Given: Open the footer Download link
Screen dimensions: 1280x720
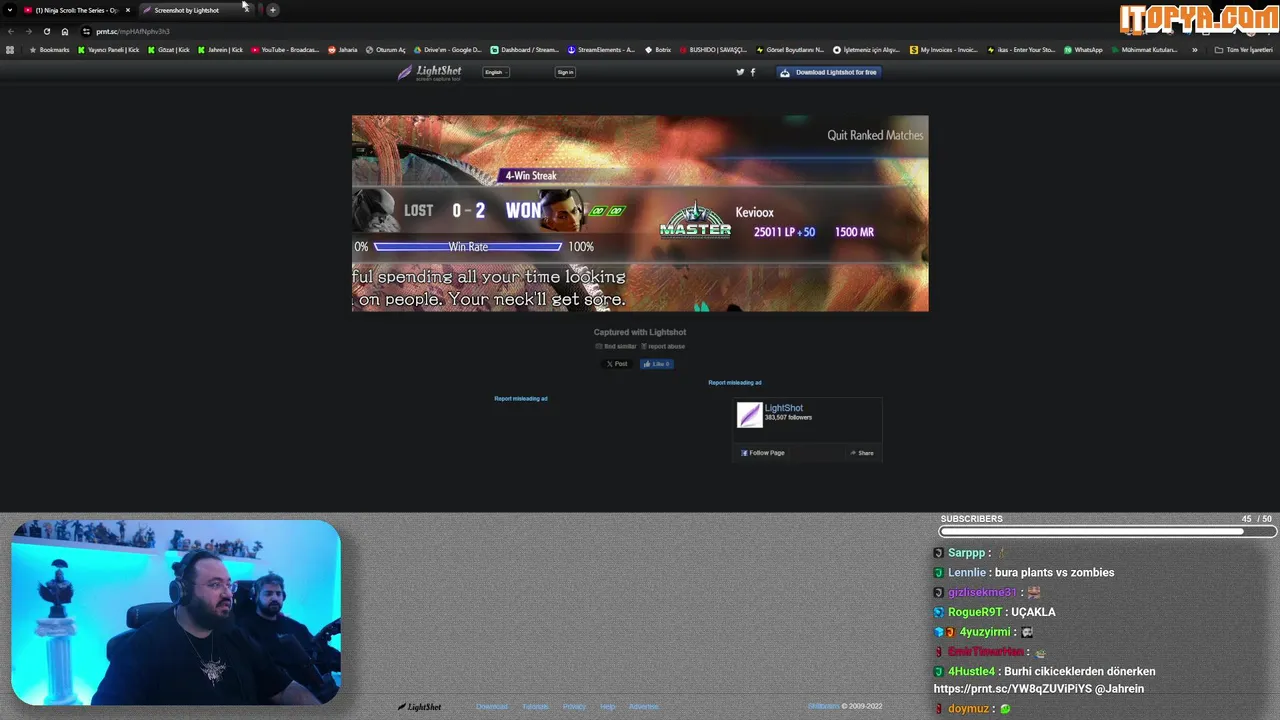Looking at the screenshot, I should 492,707.
